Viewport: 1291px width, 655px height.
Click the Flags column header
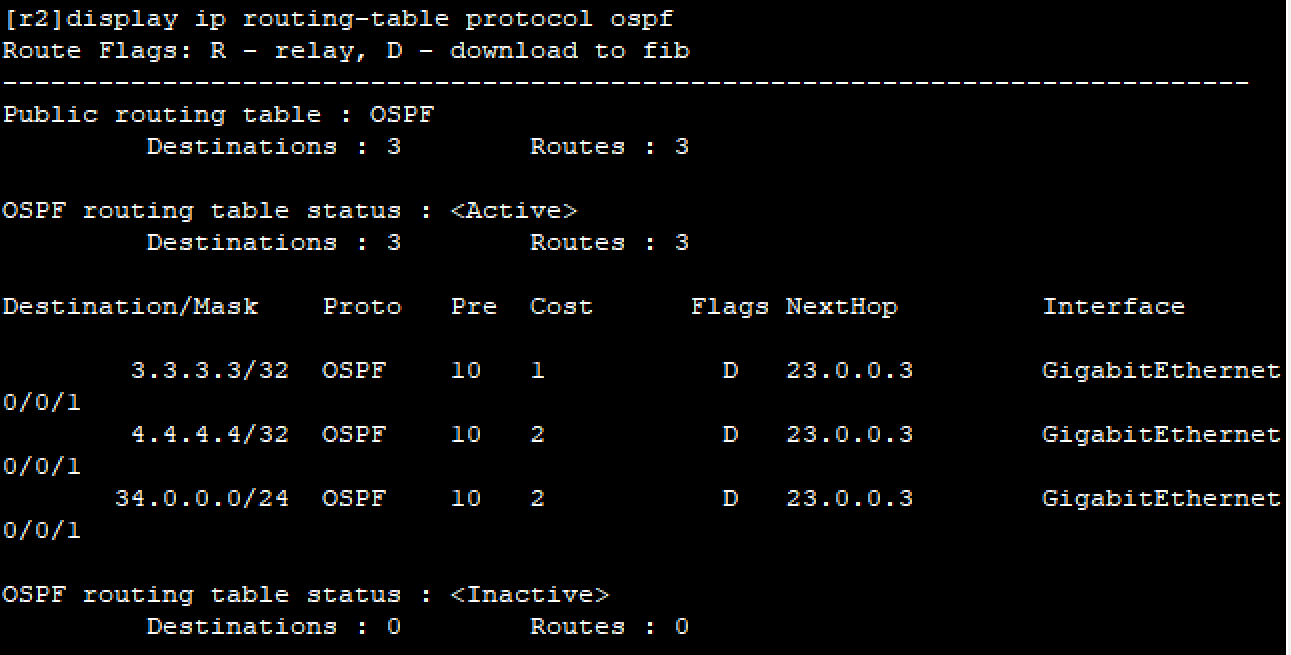[730, 307]
